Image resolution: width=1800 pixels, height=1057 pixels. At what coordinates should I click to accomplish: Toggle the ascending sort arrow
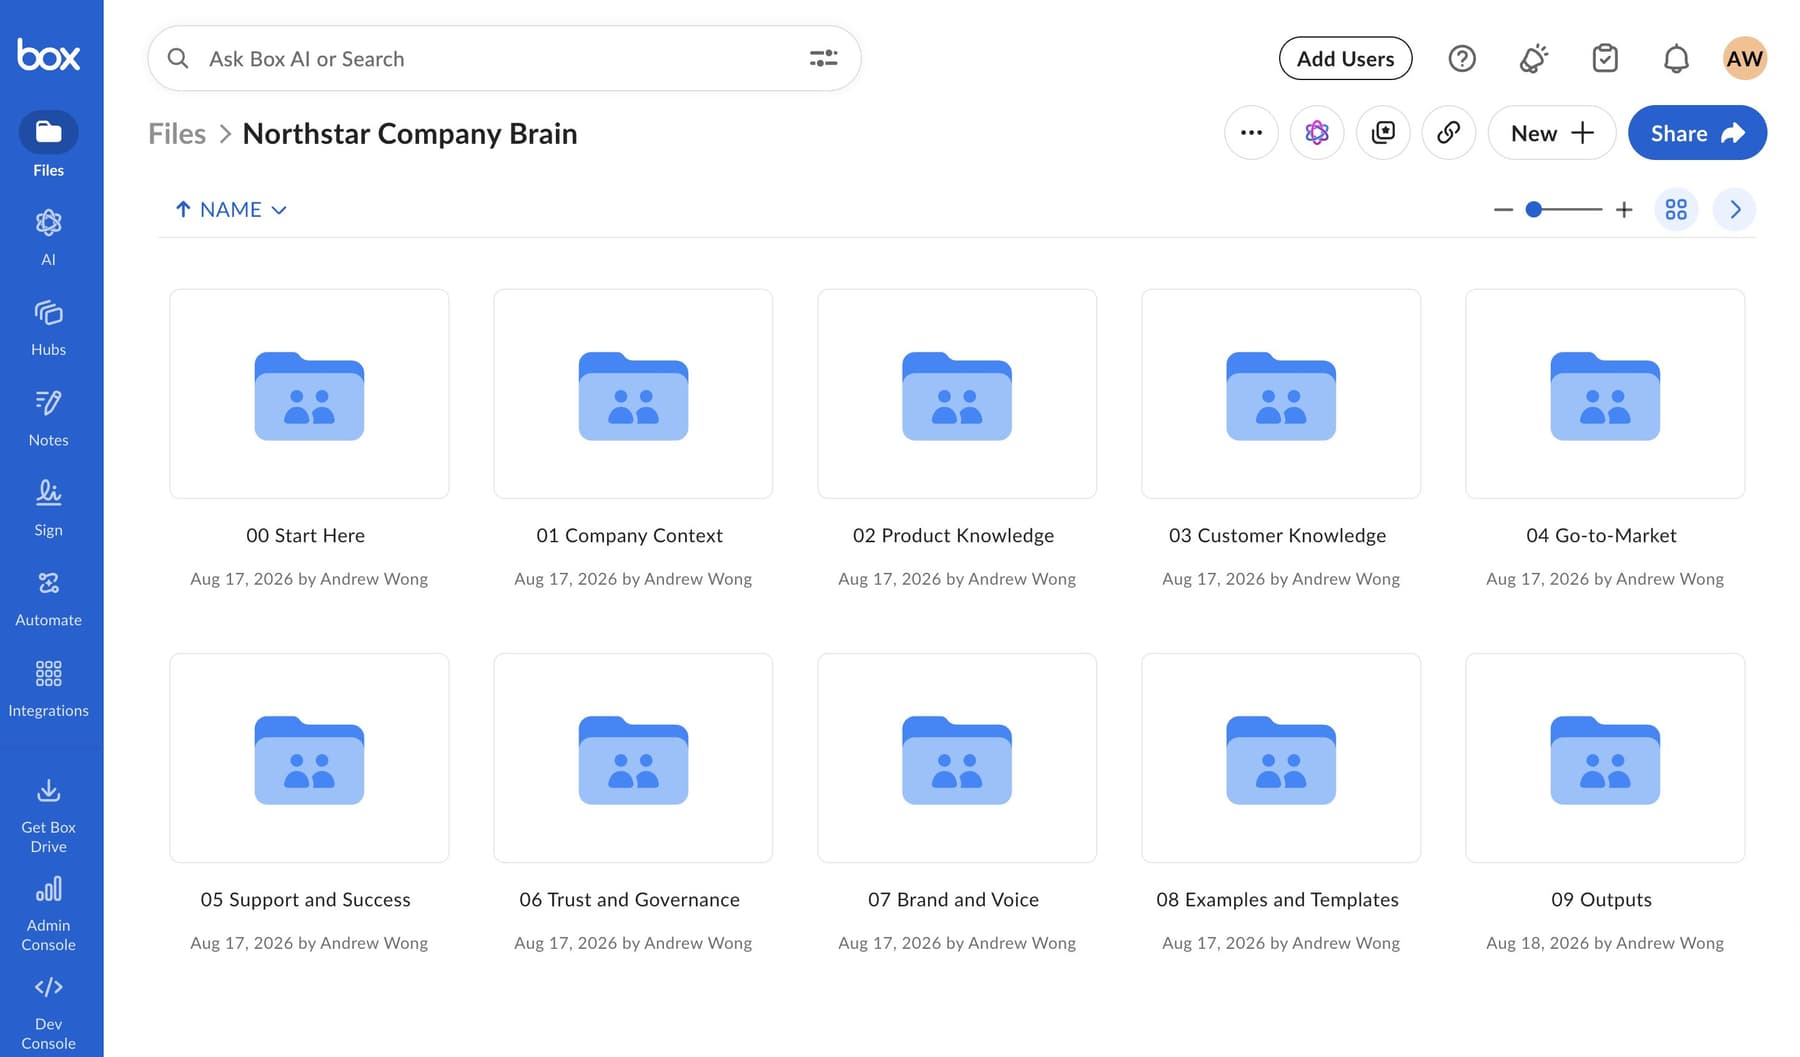[x=183, y=209]
